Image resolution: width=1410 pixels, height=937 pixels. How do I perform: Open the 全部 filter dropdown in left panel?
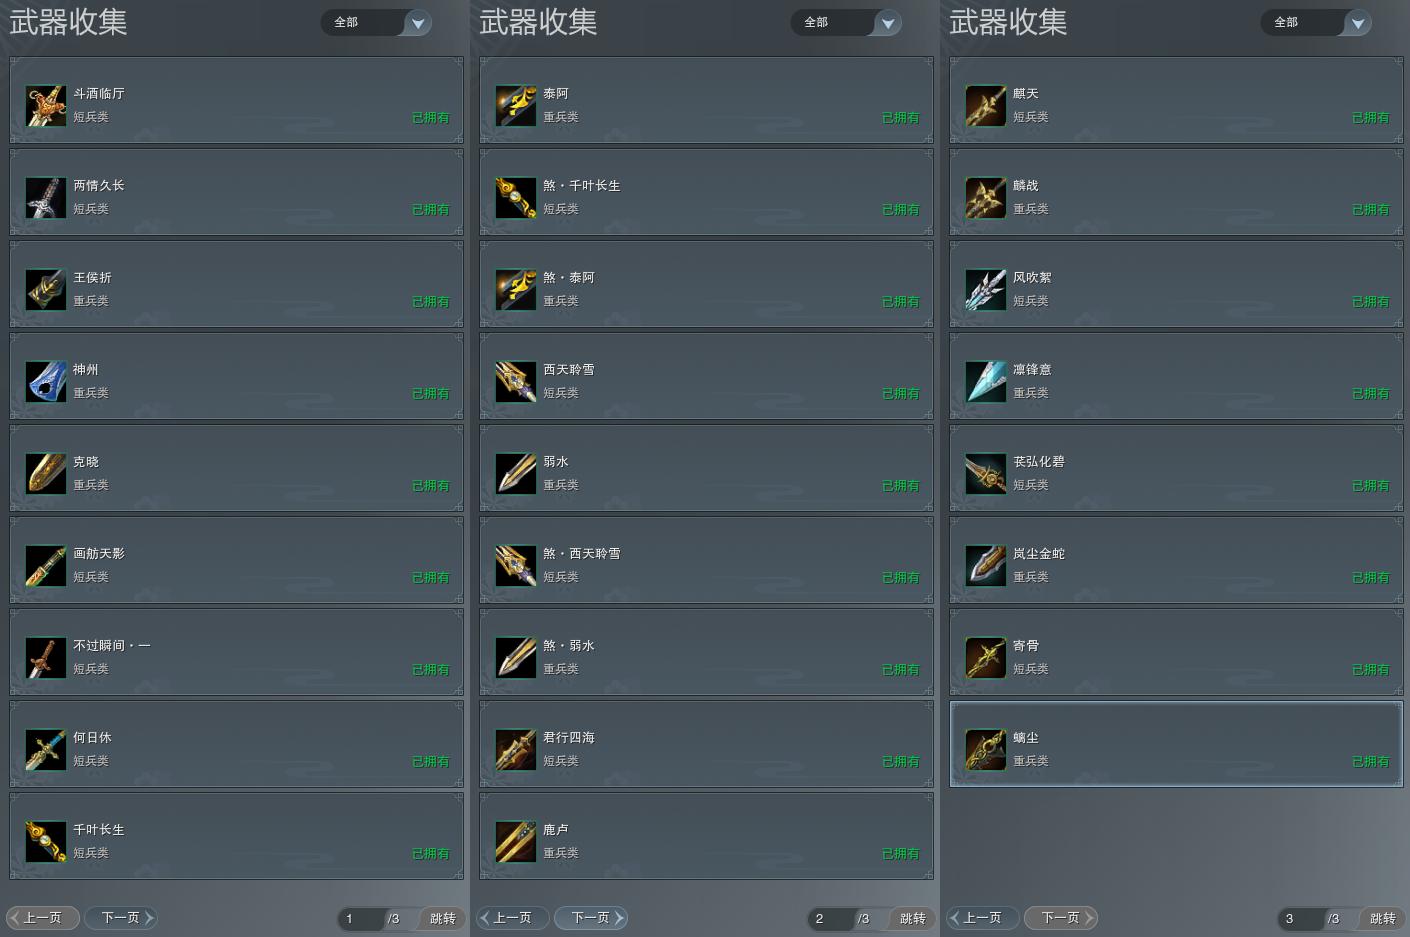(376, 22)
